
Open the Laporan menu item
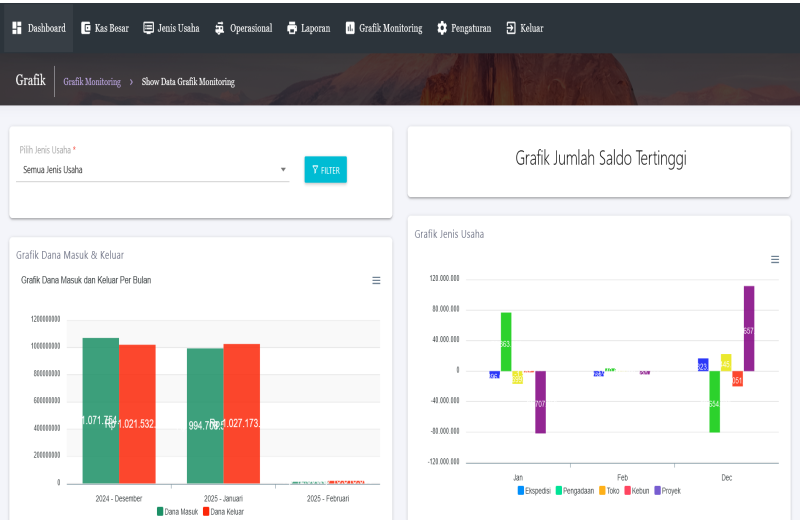pyautogui.click(x=315, y=28)
